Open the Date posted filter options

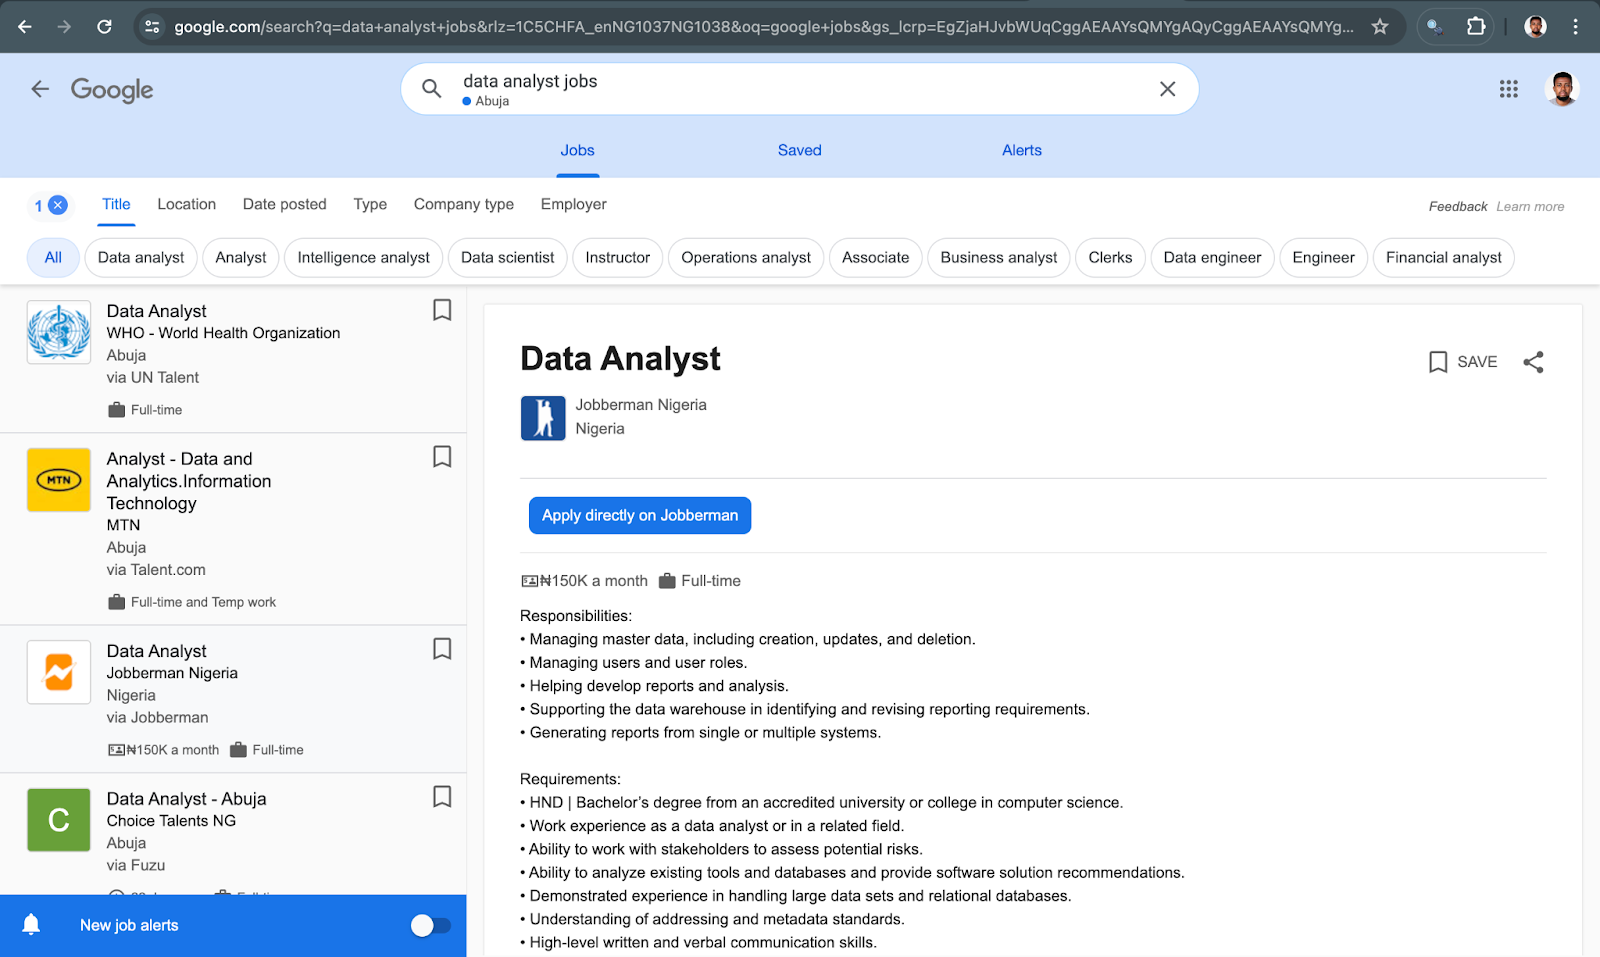284,204
